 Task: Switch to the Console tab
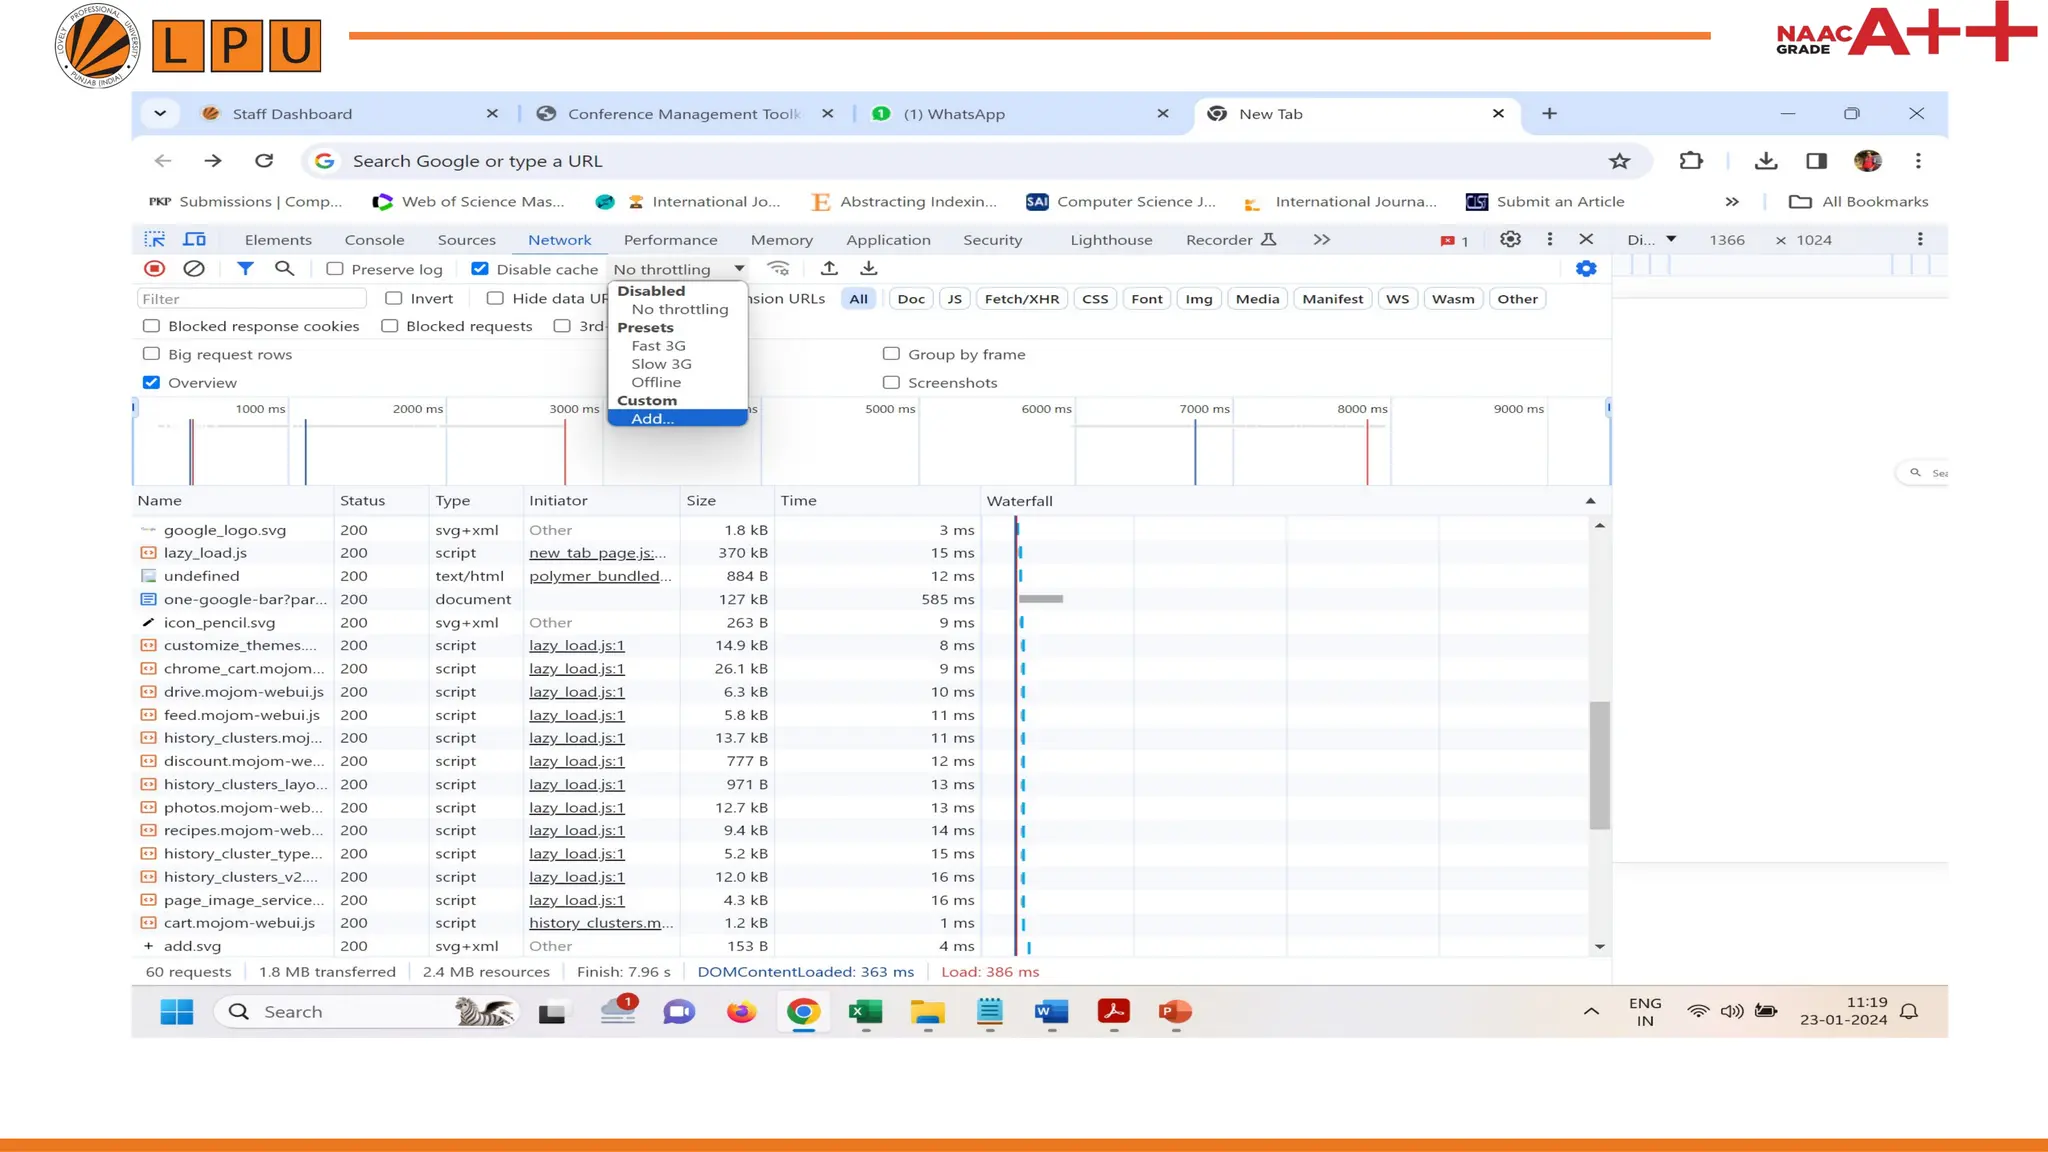point(374,240)
